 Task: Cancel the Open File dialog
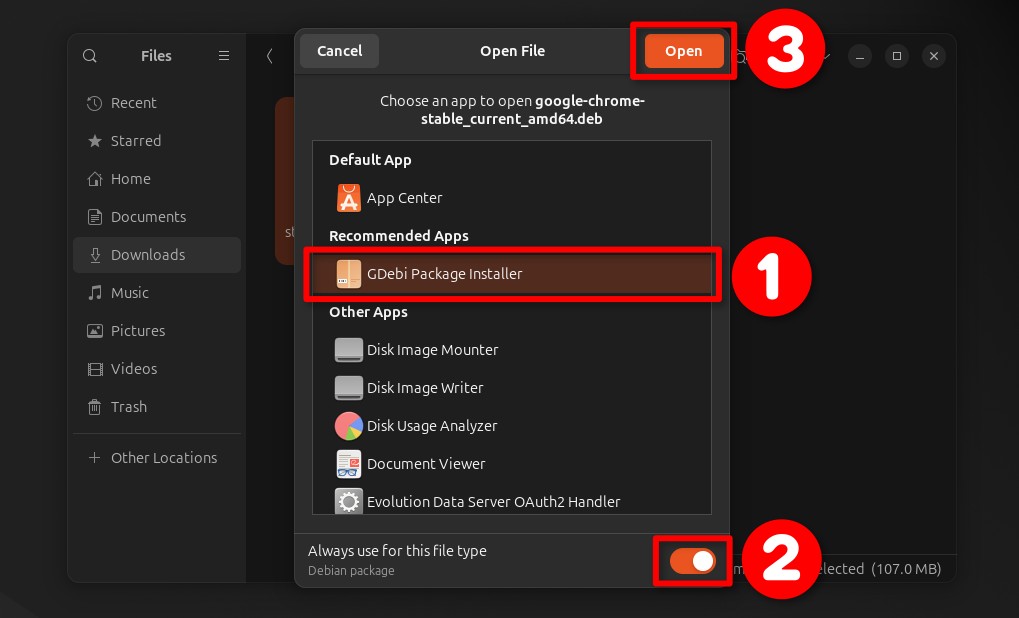click(x=339, y=51)
